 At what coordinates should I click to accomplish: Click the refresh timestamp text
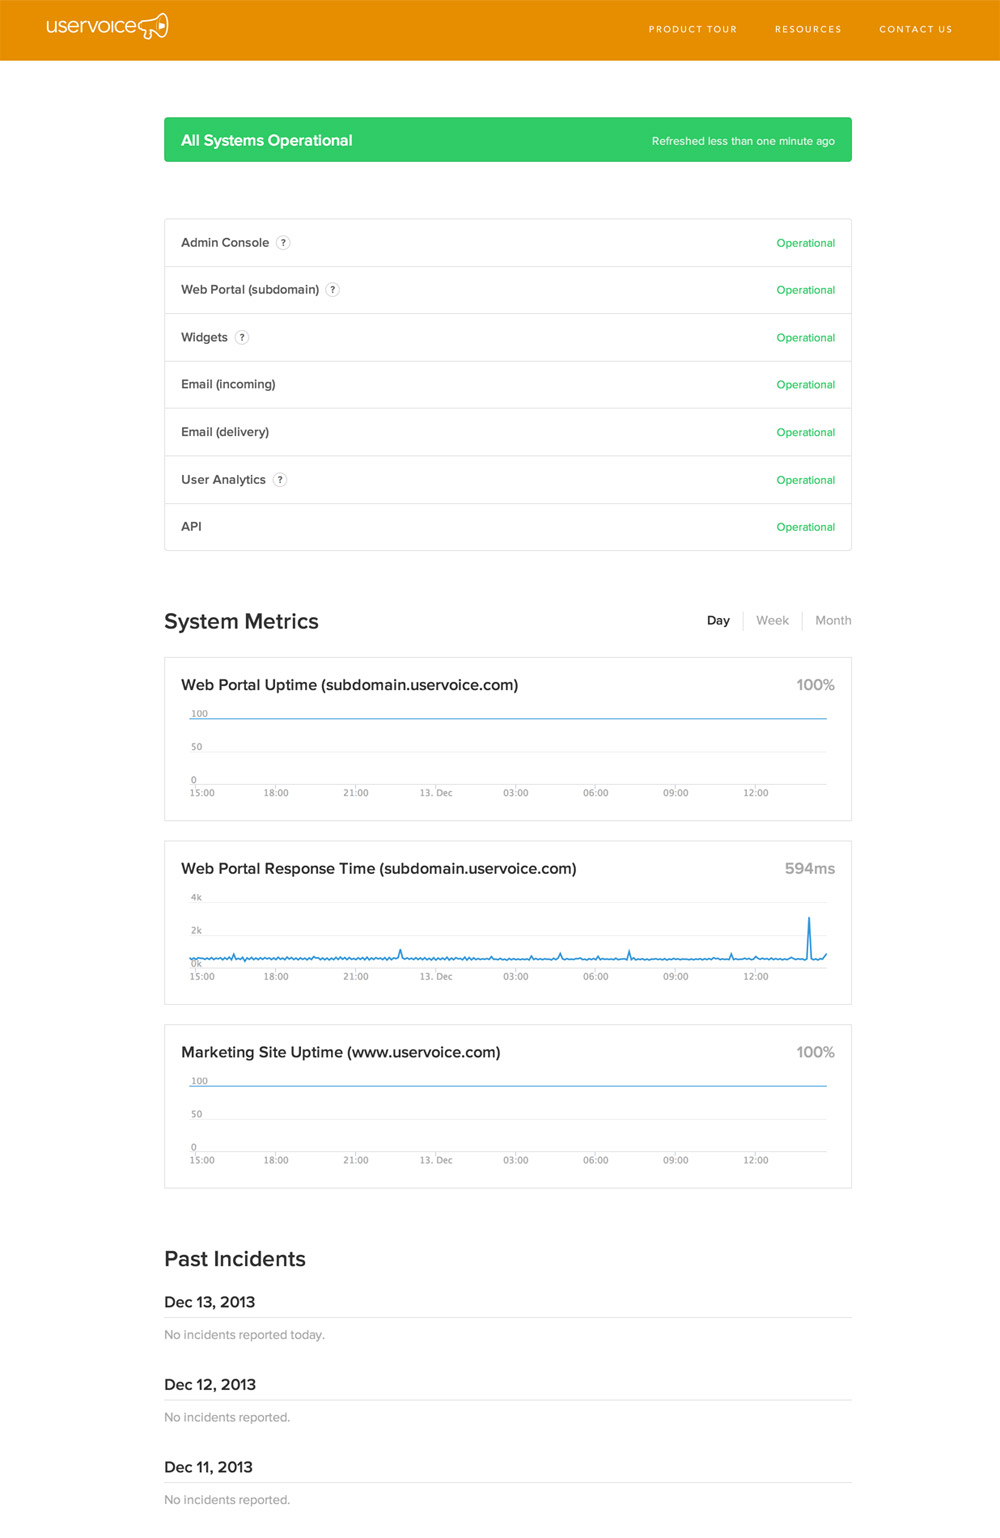[x=746, y=141]
